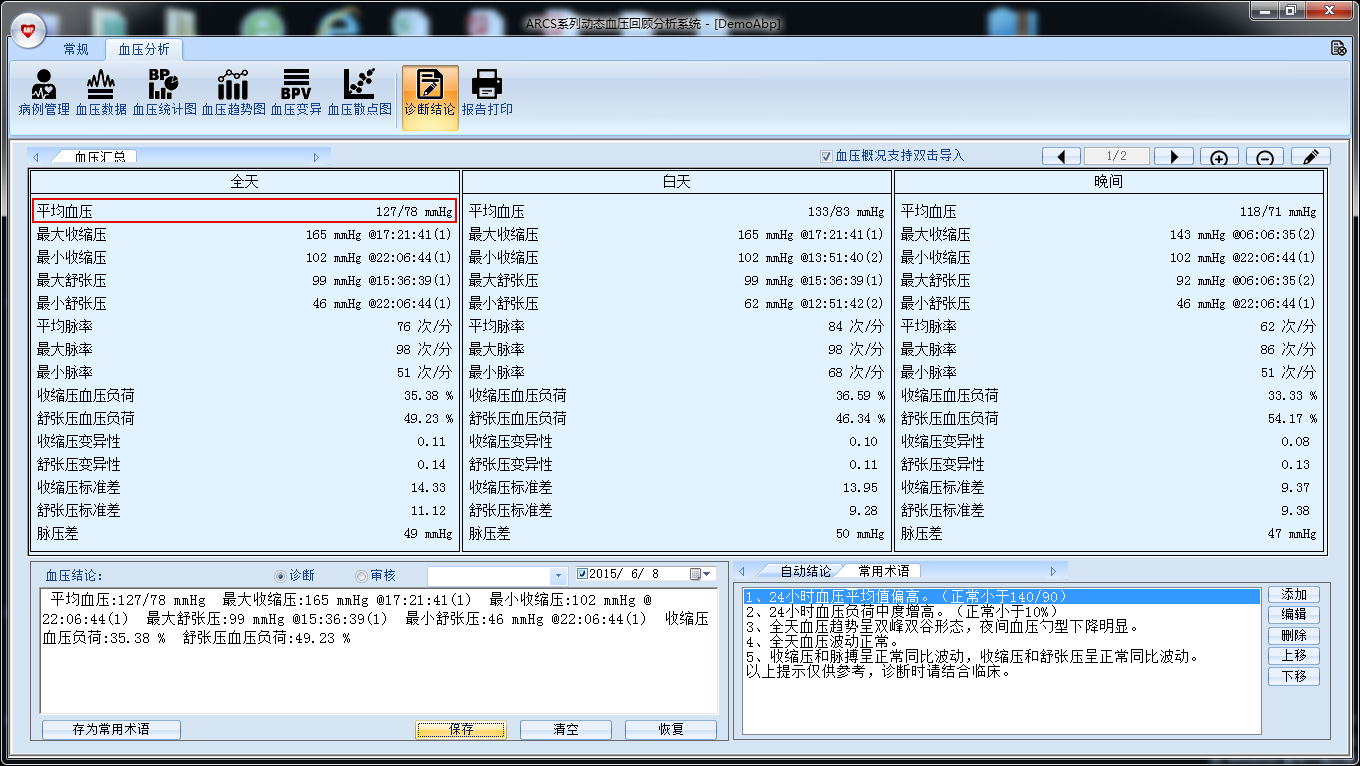
Task: Click the zoom in plus icon
Action: pos(1219,157)
